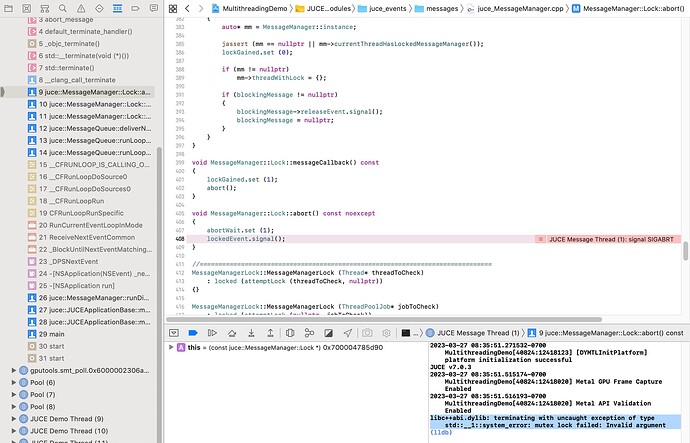Viewport: 690px width, 443px height.
Task: Click the SIGABRT error annotation
Action: click(x=608, y=239)
